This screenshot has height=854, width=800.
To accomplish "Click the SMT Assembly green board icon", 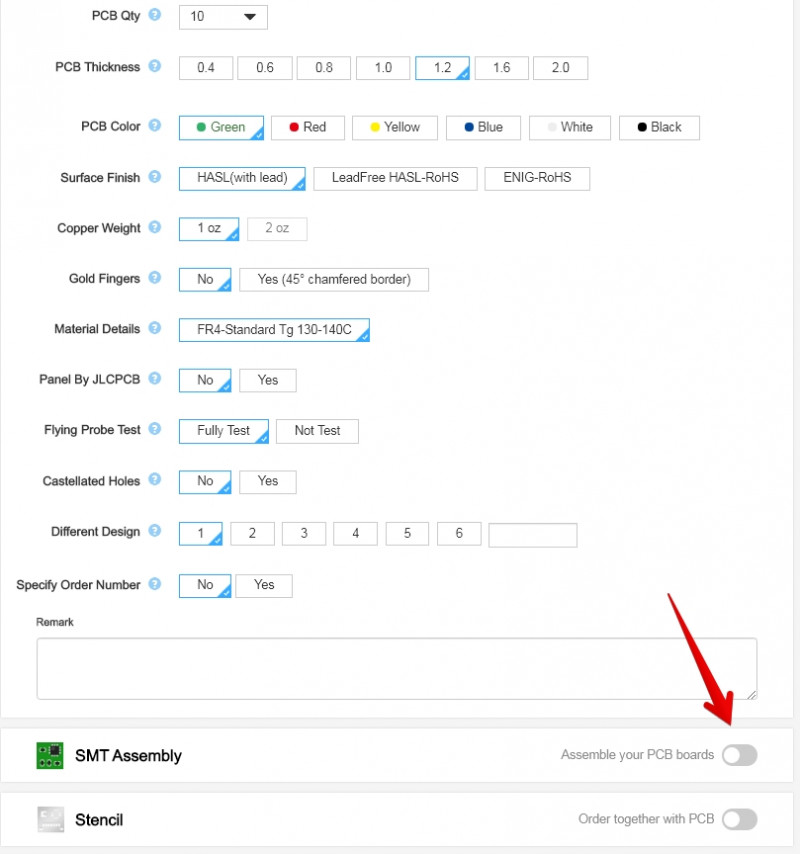I will pyautogui.click(x=50, y=755).
